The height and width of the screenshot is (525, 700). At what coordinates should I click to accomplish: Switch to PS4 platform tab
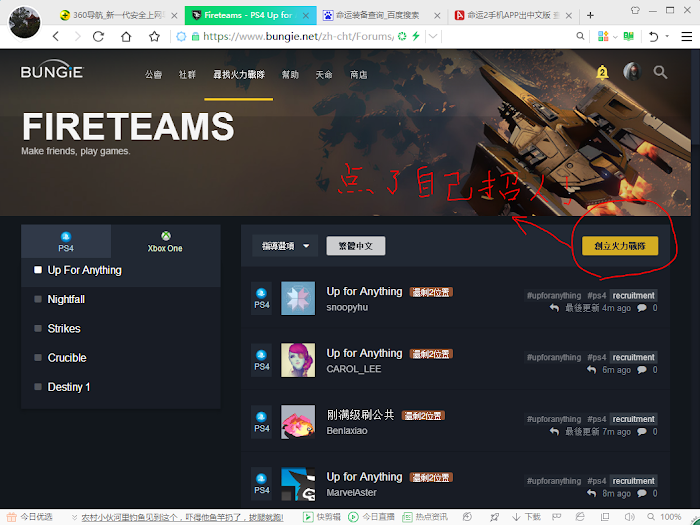pyautogui.click(x=66, y=242)
